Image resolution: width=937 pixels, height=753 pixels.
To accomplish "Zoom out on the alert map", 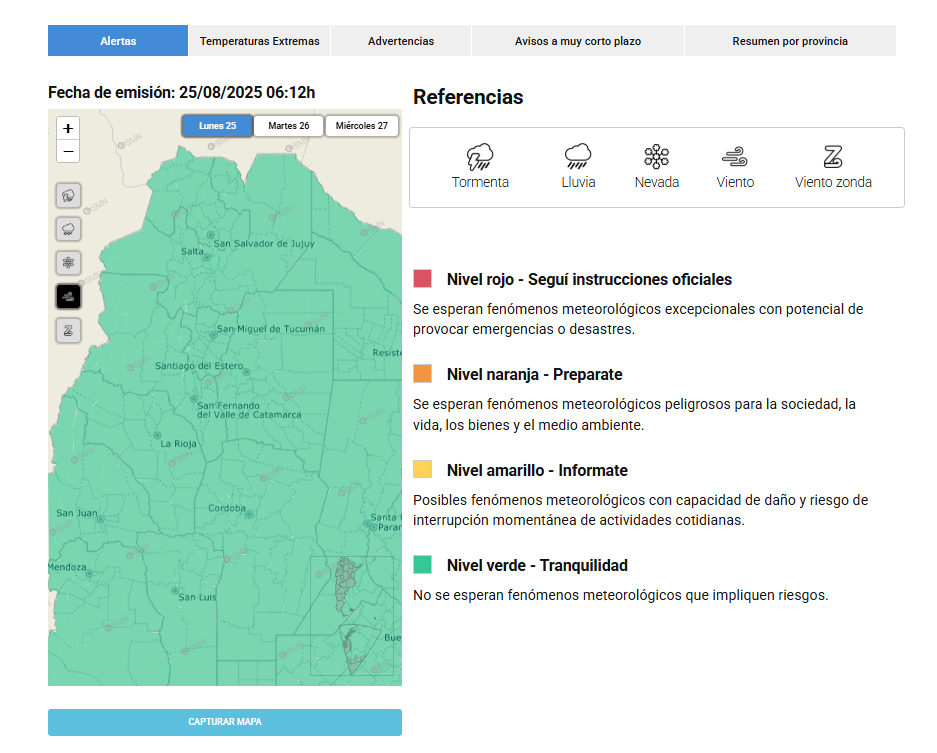I will [68, 152].
